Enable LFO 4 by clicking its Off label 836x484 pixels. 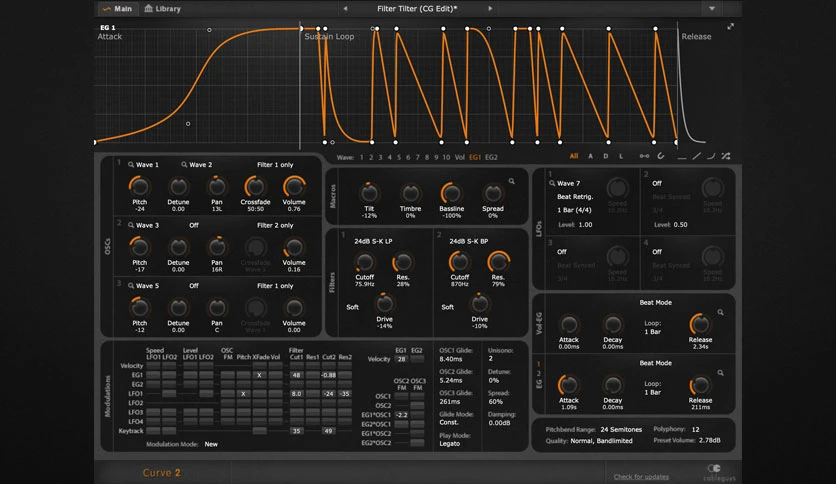click(x=657, y=252)
